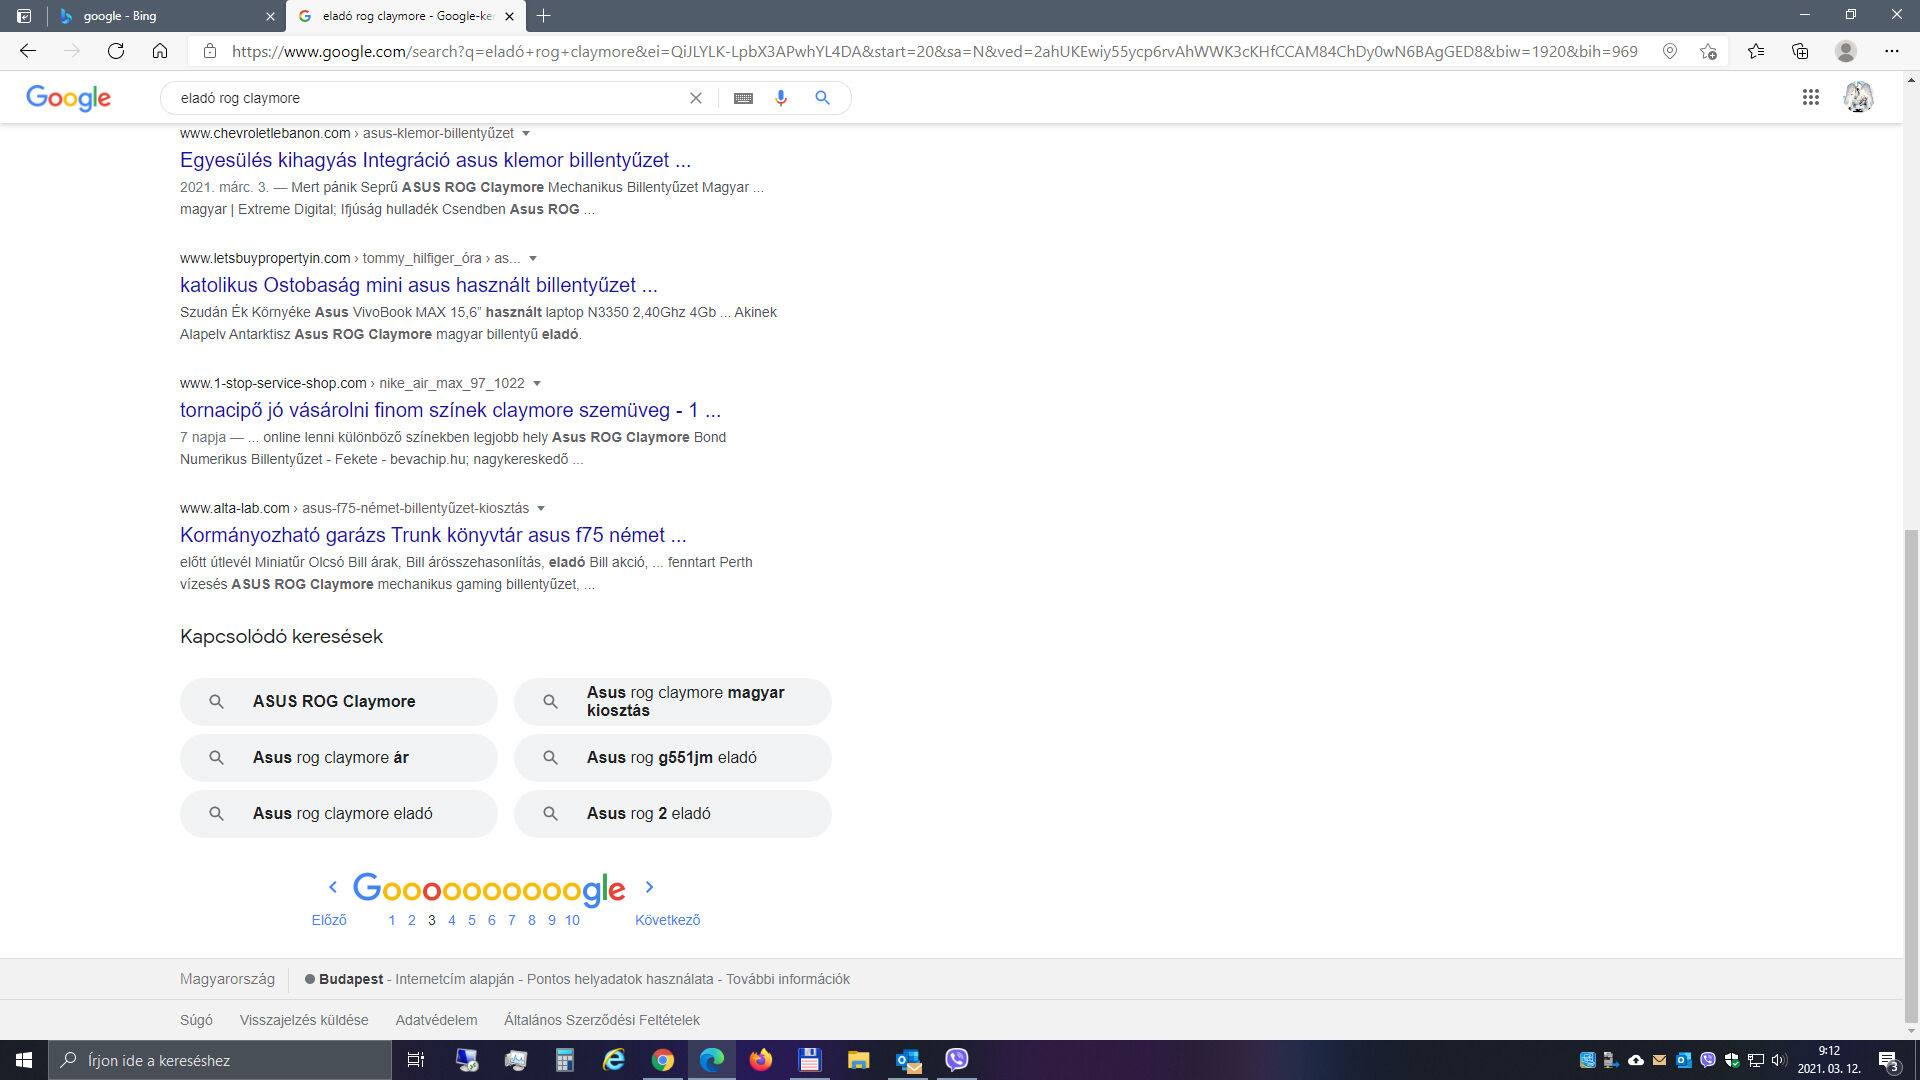Click the voice search microphone icon

781,98
